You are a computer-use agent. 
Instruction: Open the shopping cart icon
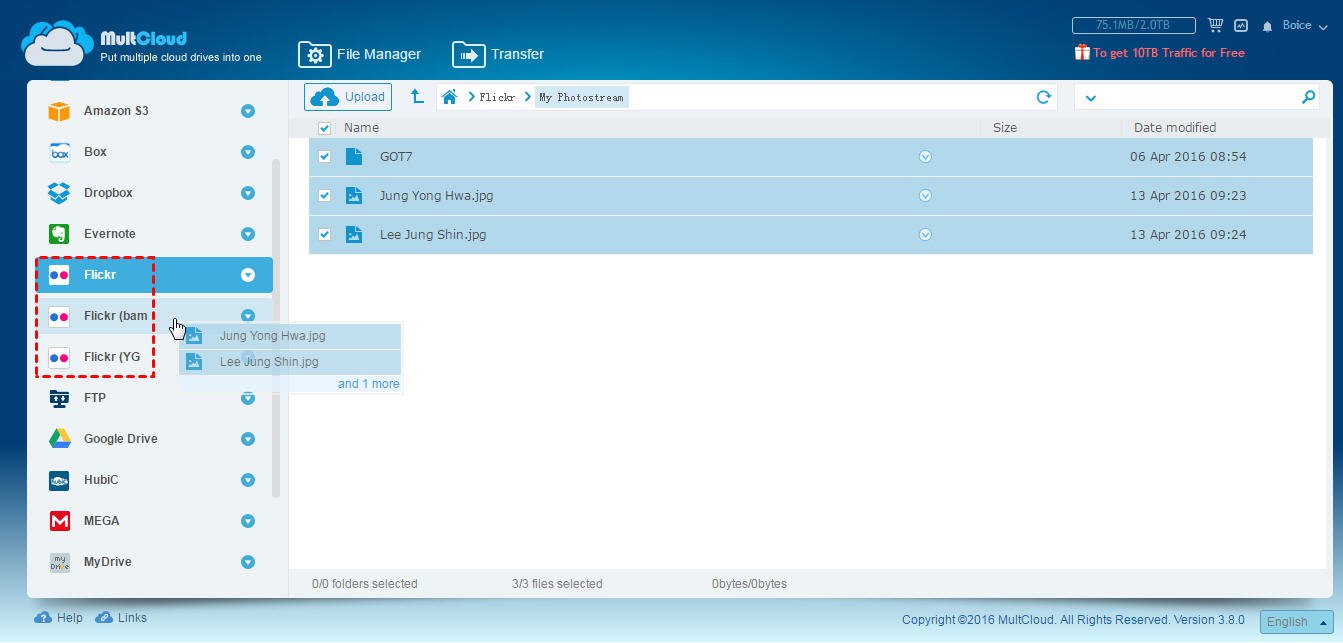click(x=1215, y=25)
